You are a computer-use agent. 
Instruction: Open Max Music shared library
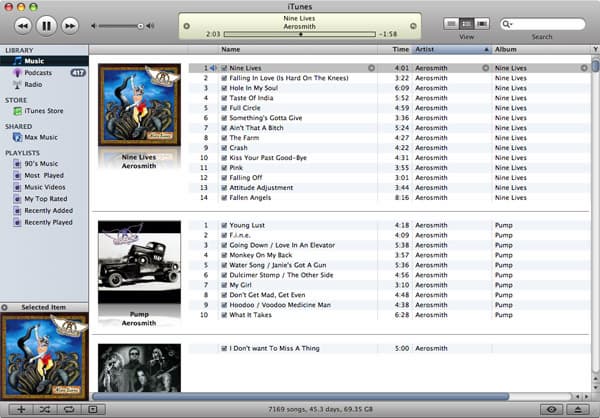(x=41, y=137)
